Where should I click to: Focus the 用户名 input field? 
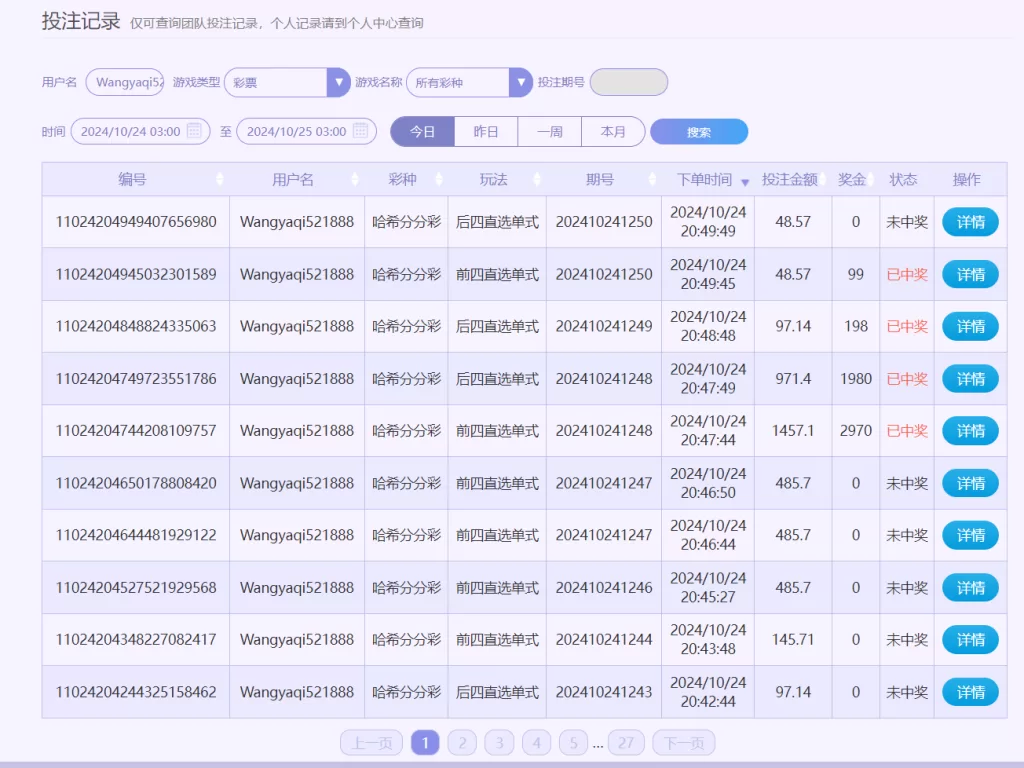click(125, 82)
